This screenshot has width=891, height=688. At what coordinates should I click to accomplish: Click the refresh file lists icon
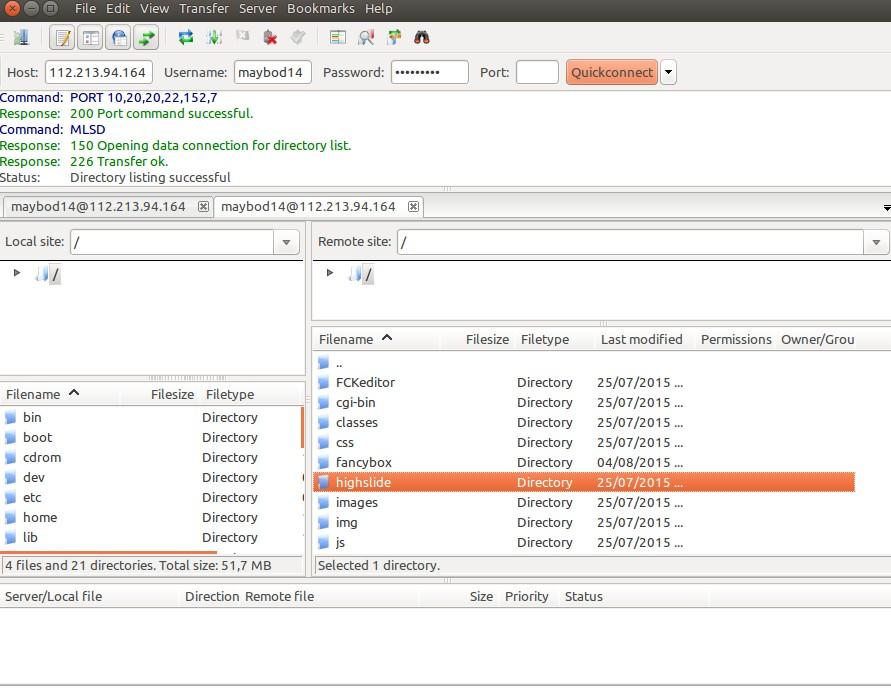[x=185, y=37]
